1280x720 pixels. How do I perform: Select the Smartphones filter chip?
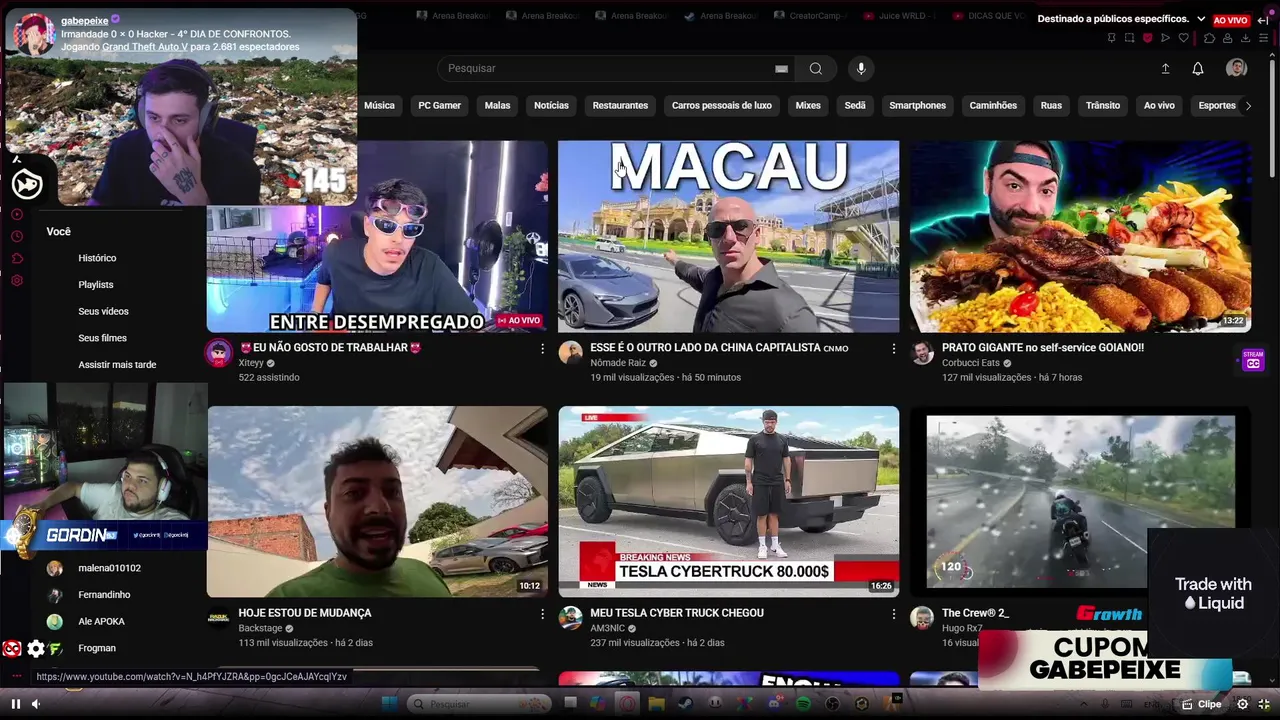(917, 105)
